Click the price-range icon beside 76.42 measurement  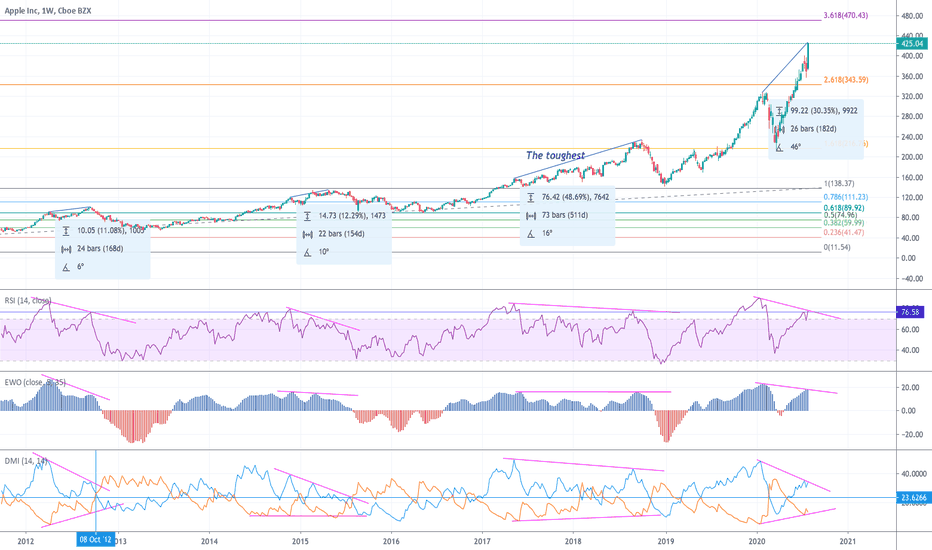pos(531,197)
